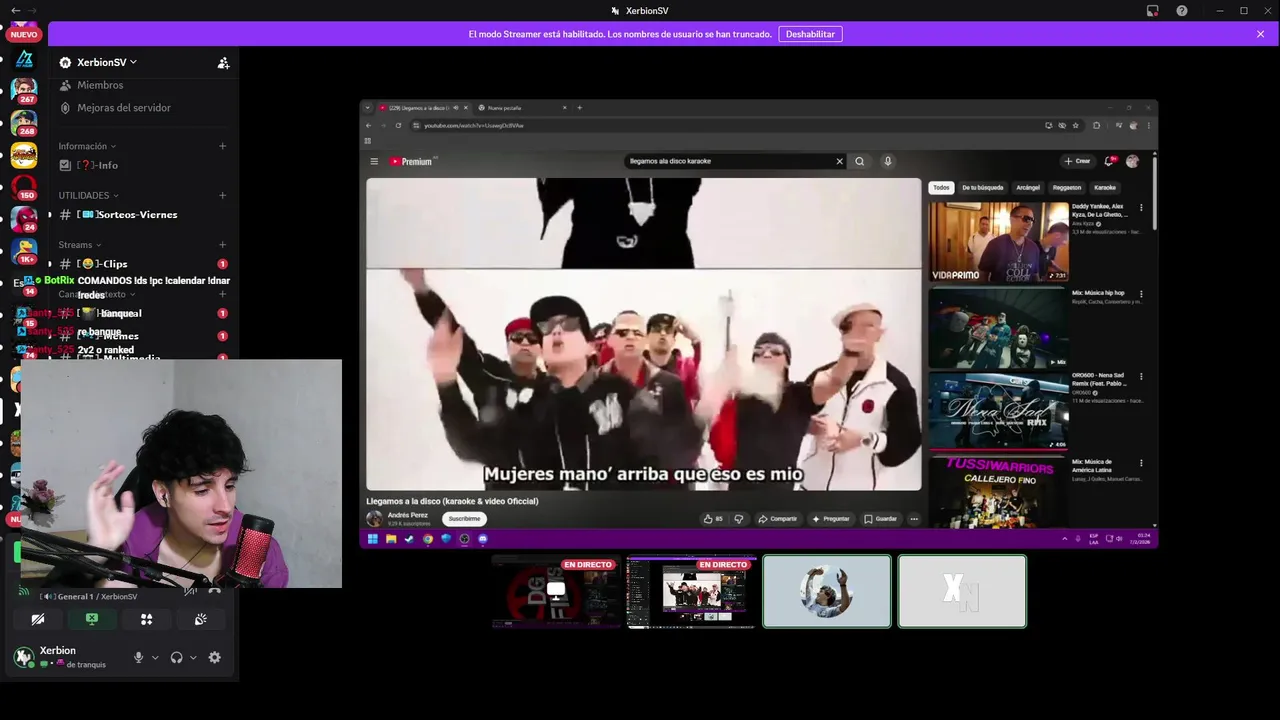Open the server with 150 badge
The image size is (1280, 720).
pos(24,186)
